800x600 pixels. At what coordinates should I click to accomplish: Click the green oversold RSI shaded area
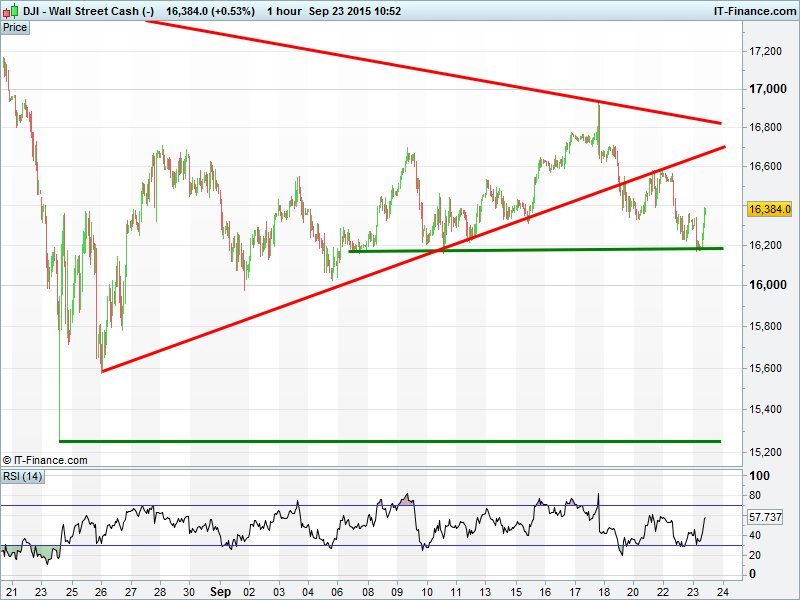point(45,551)
